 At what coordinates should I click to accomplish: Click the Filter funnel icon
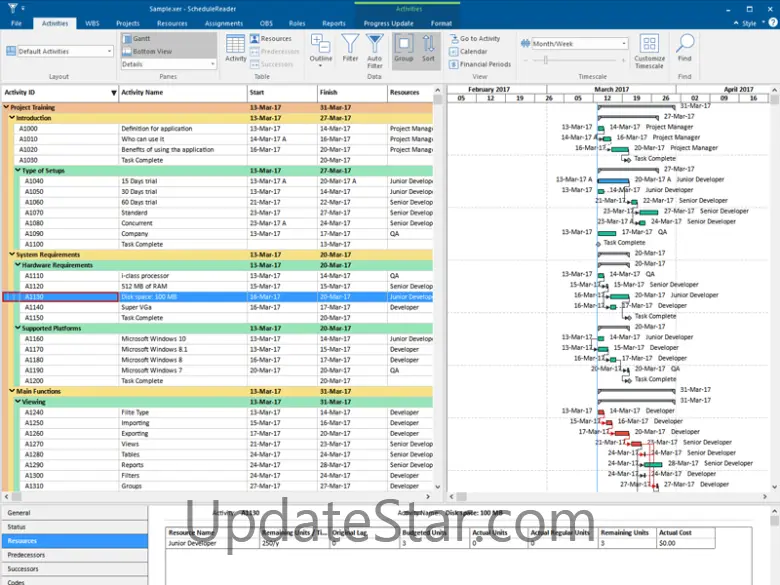[350, 44]
